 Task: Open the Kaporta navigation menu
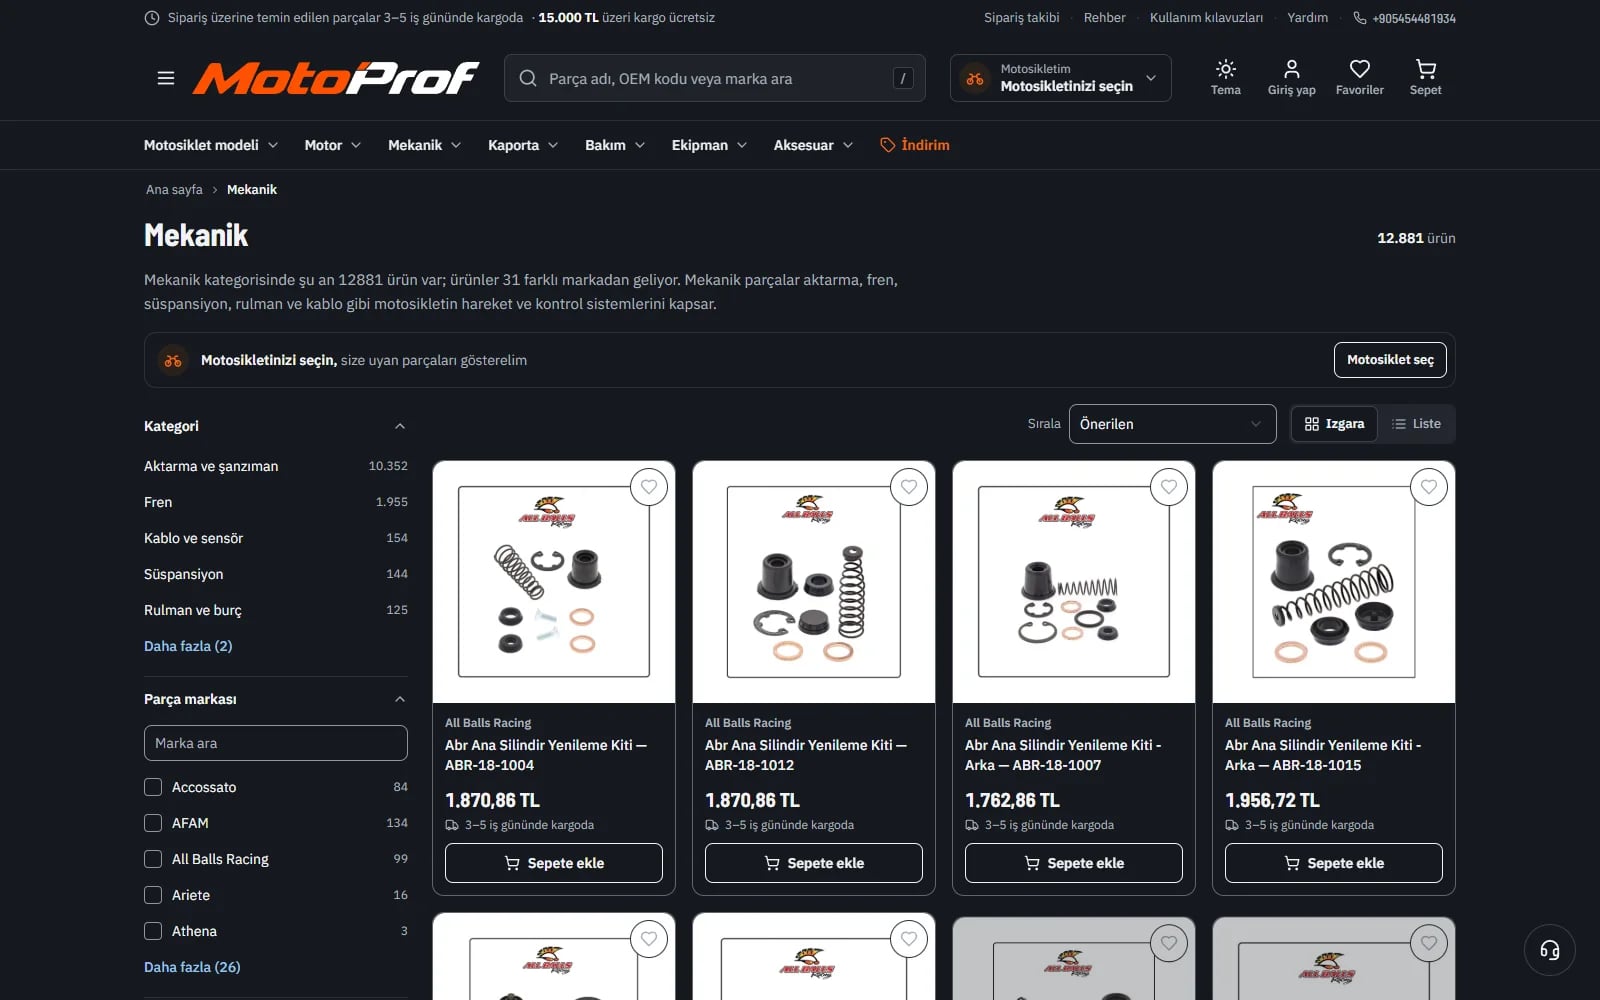tap(523, 145)
